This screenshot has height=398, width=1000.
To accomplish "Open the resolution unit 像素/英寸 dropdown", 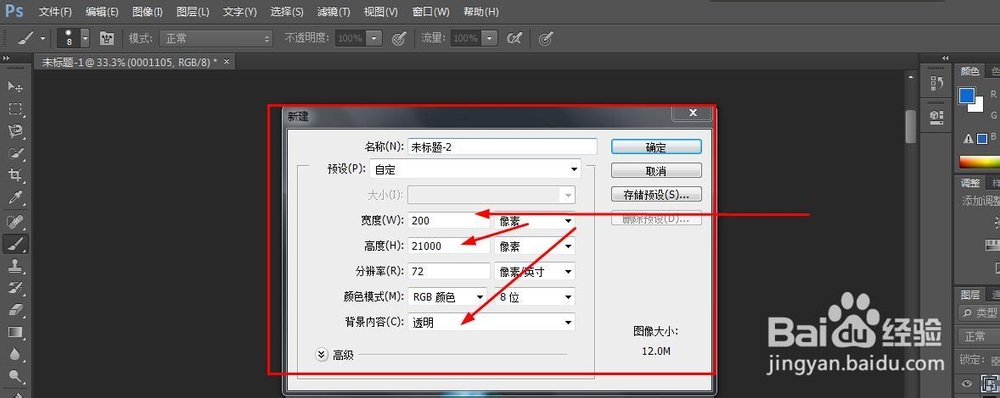I will (534, 271).
